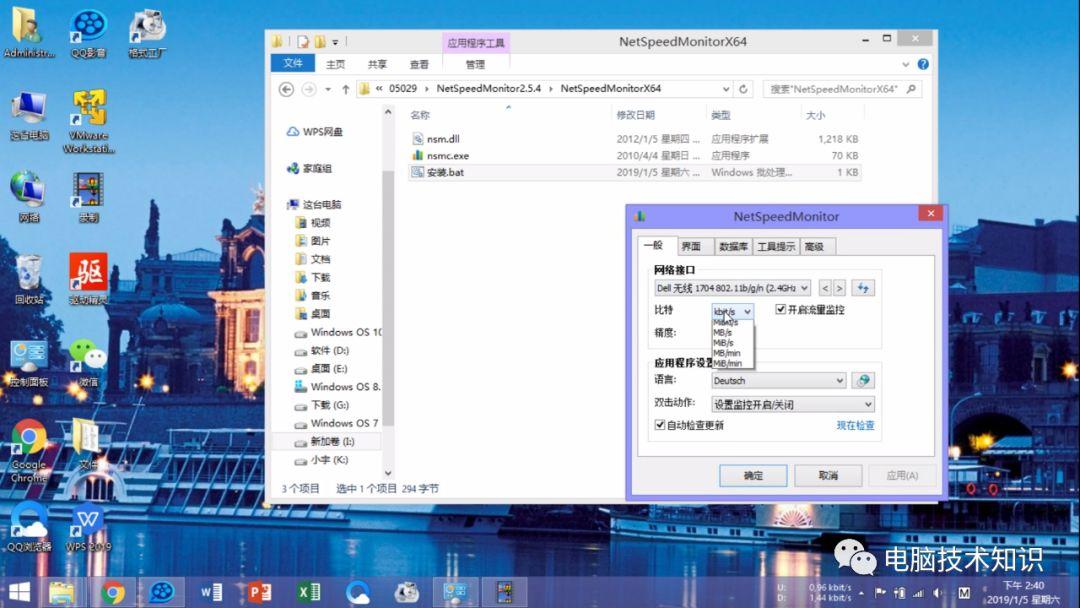Switch to the 界面 tab

(x=691, y=247)
